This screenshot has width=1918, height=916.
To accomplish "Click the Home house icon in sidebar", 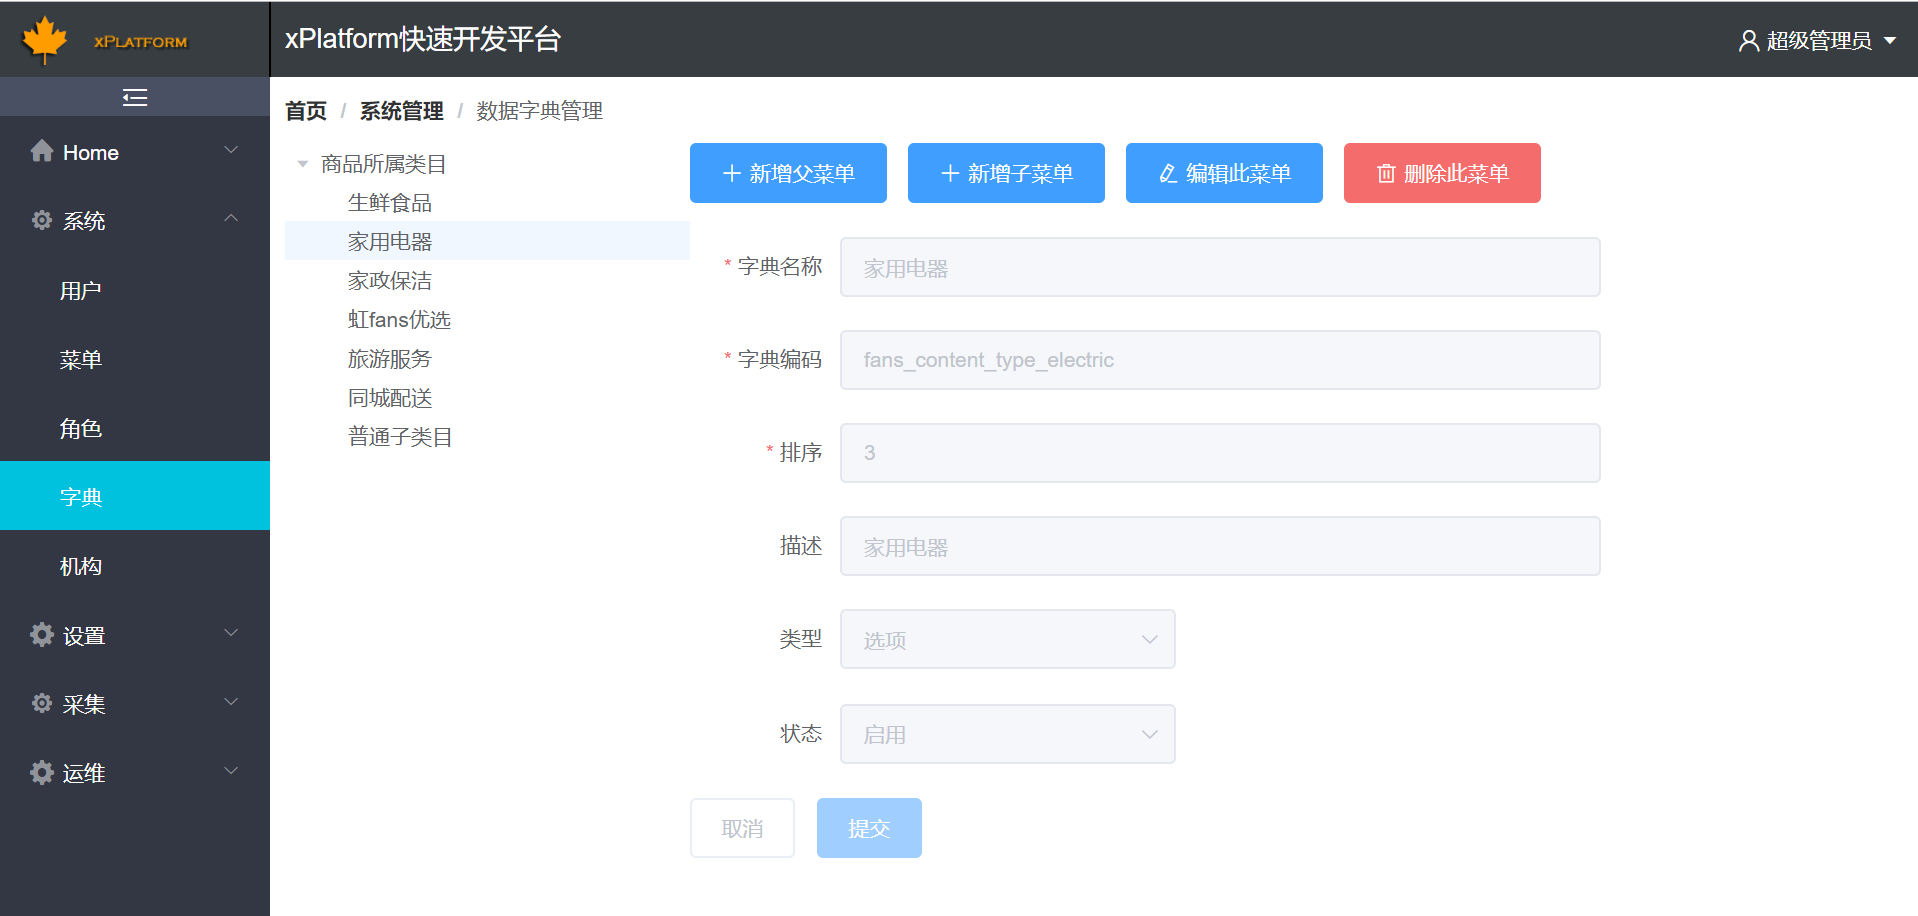I will 42,150.
